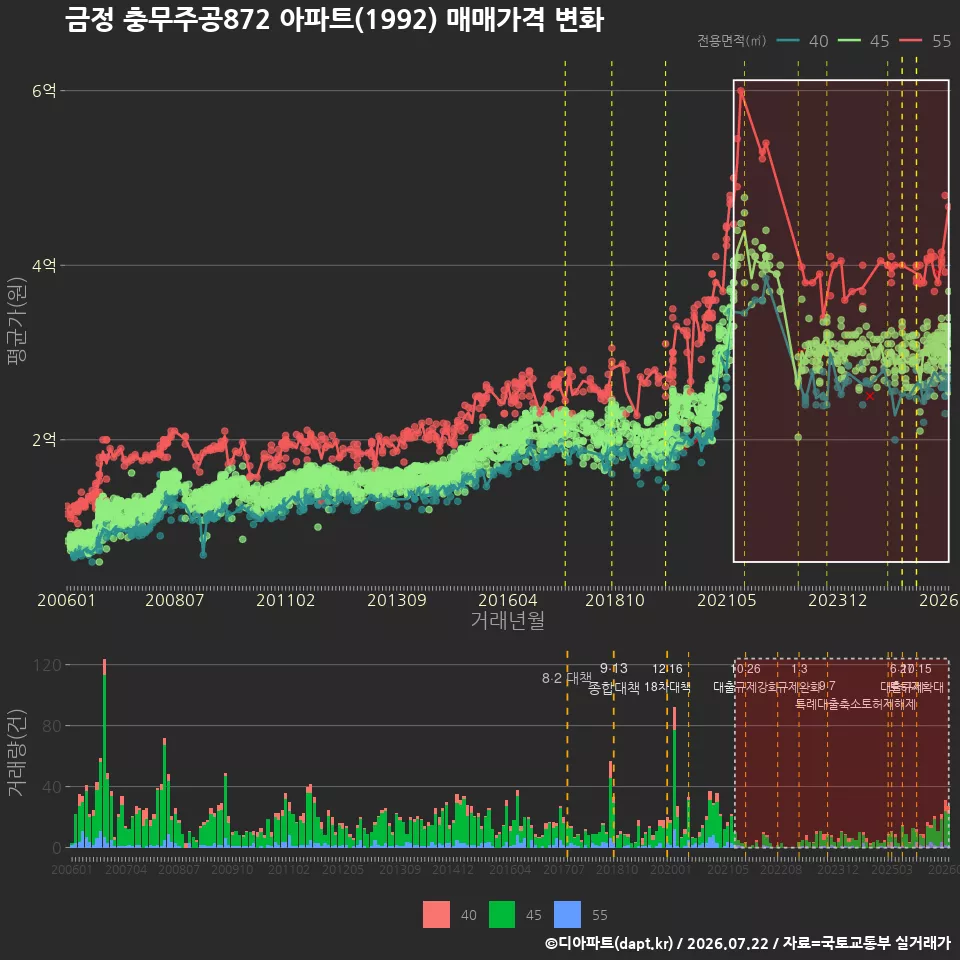
Task: Click the '8·2 대책' policy annotation
Action: (567, 678)
